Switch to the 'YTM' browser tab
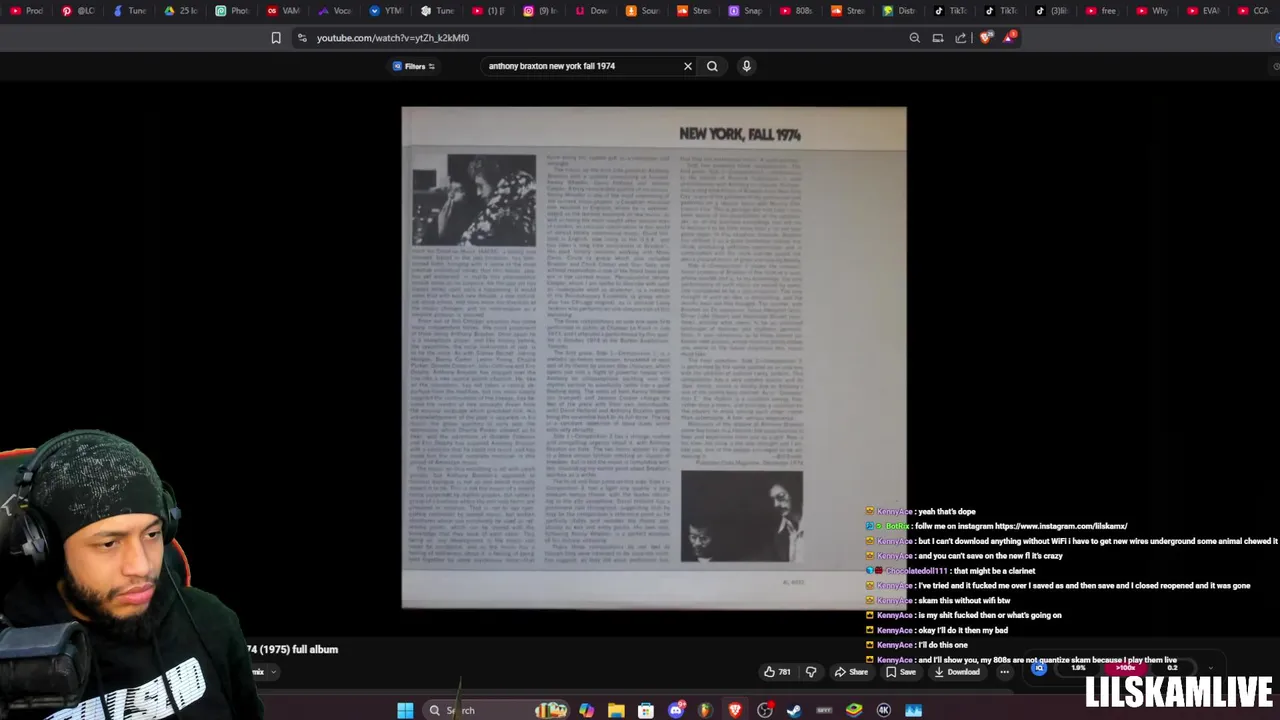 (387, 11)
